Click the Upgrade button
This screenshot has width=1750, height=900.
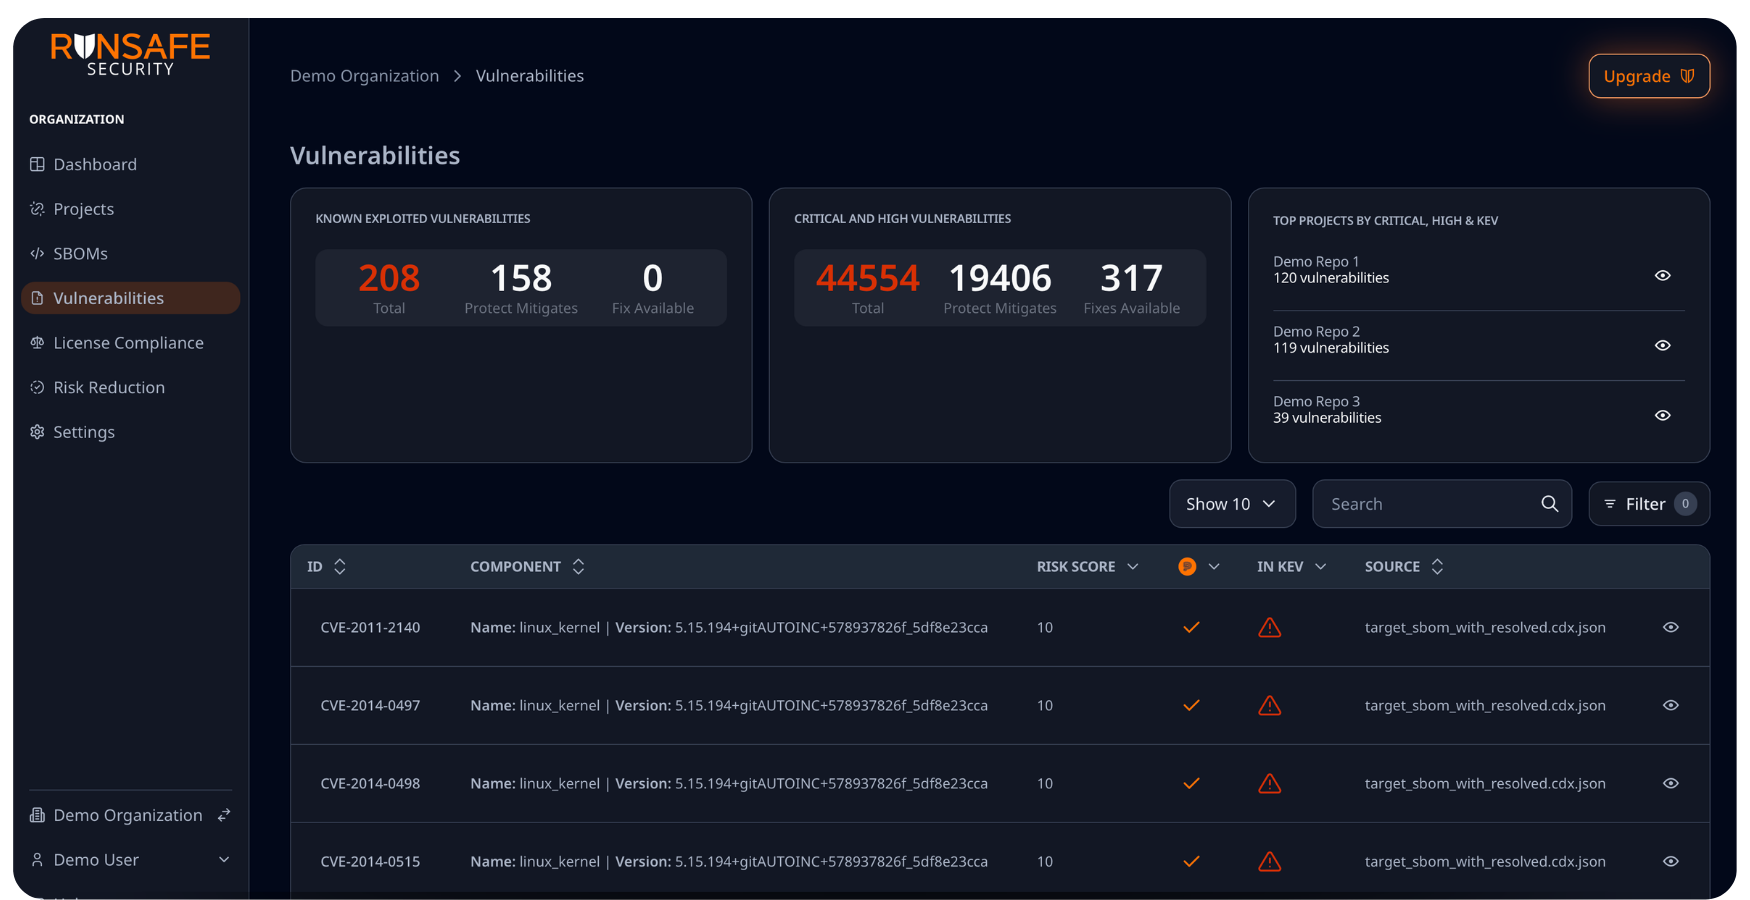1649,76
